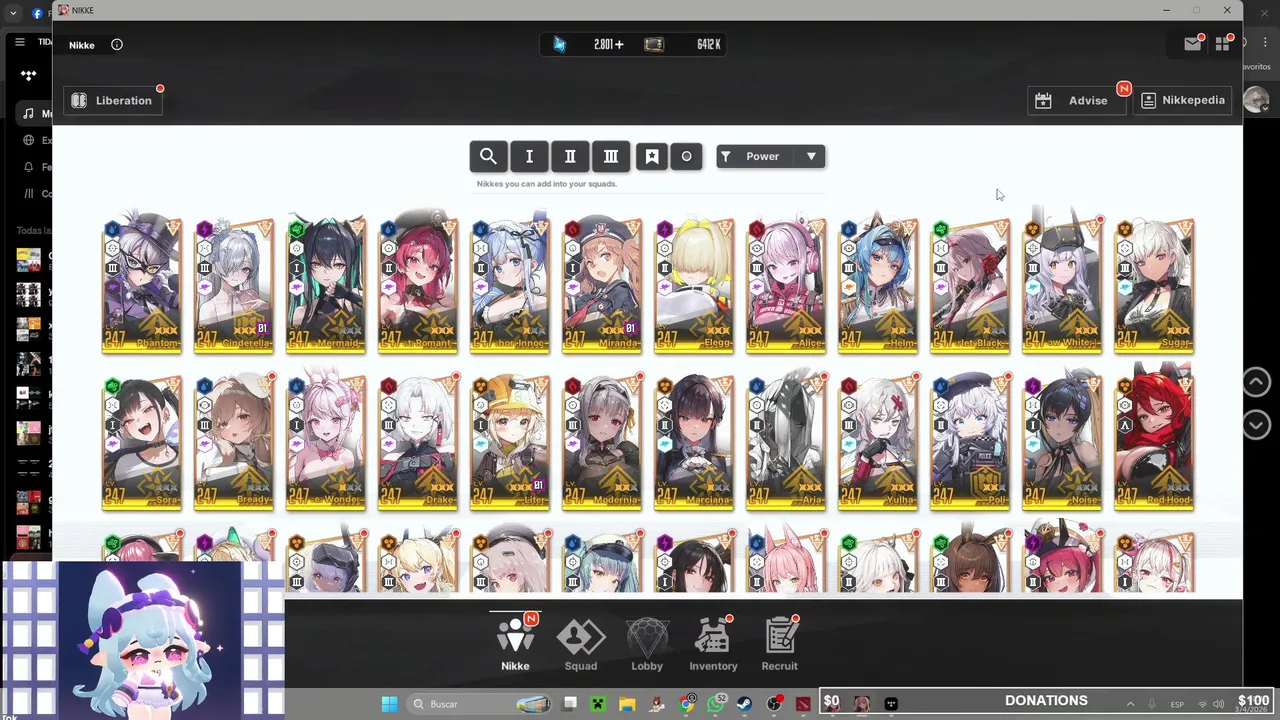The width and height of the screenshot is (1280, 720).
Task: Open the Windows Start menu
Action: 389,704
